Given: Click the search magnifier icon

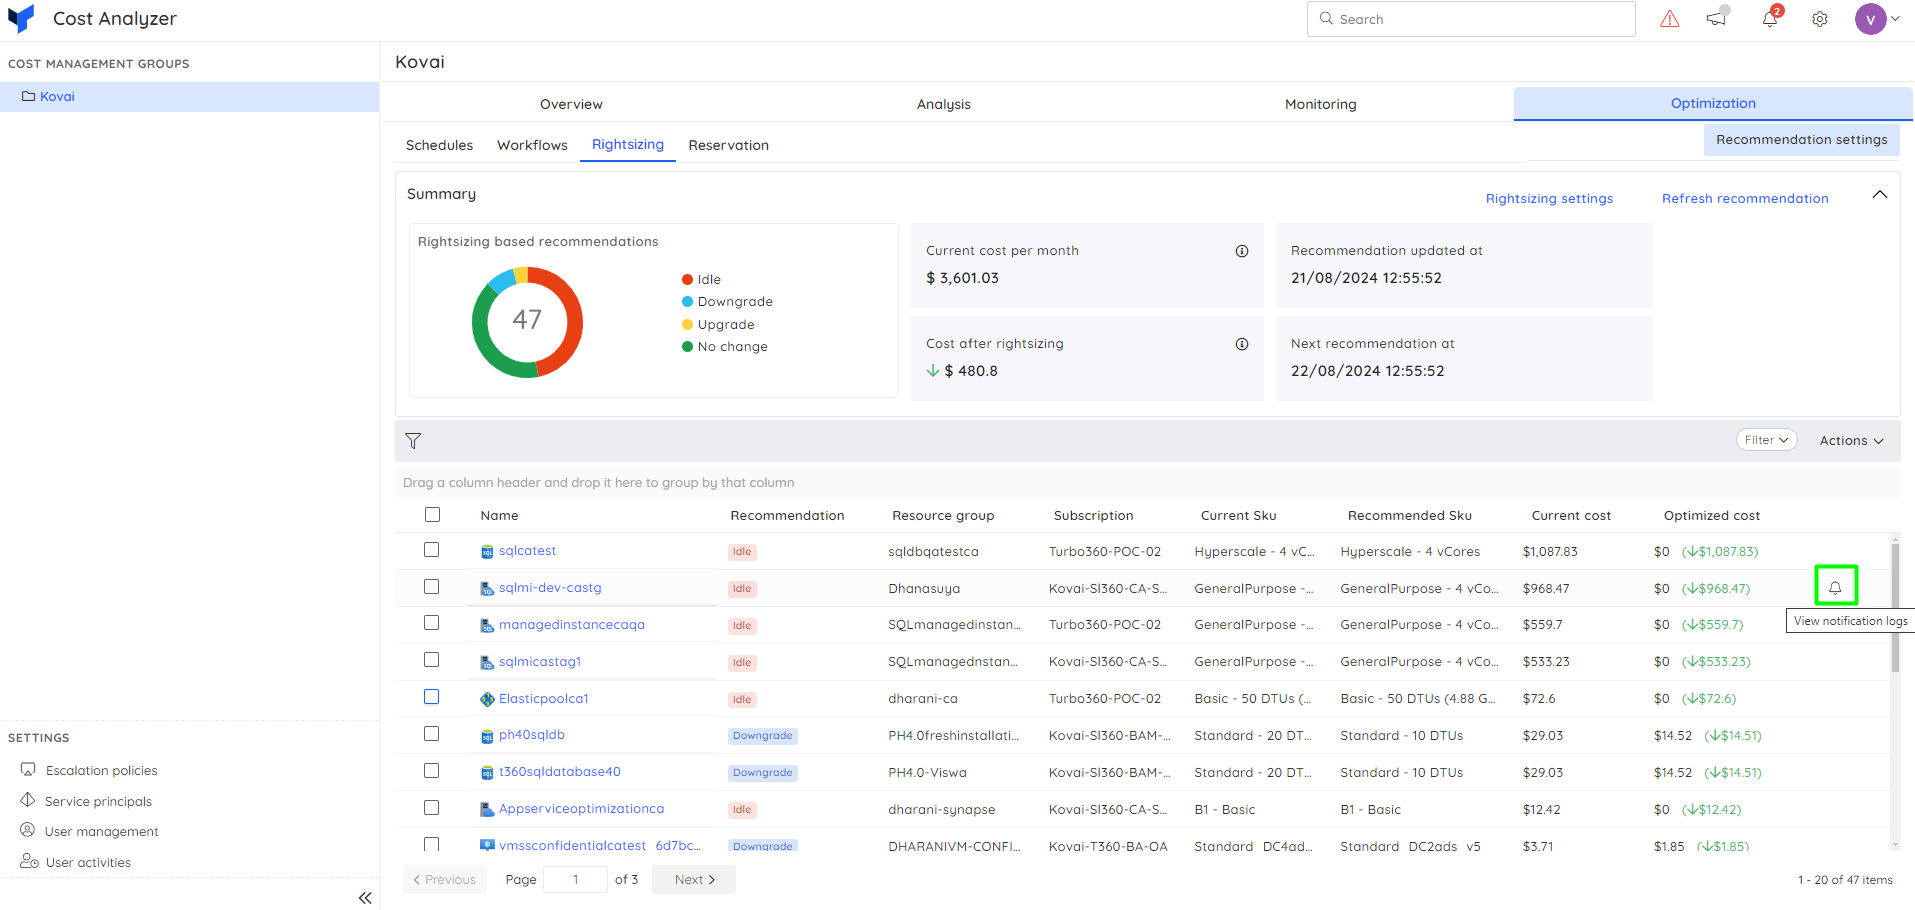Looking at the screenshot, I should click(1326, 18).
